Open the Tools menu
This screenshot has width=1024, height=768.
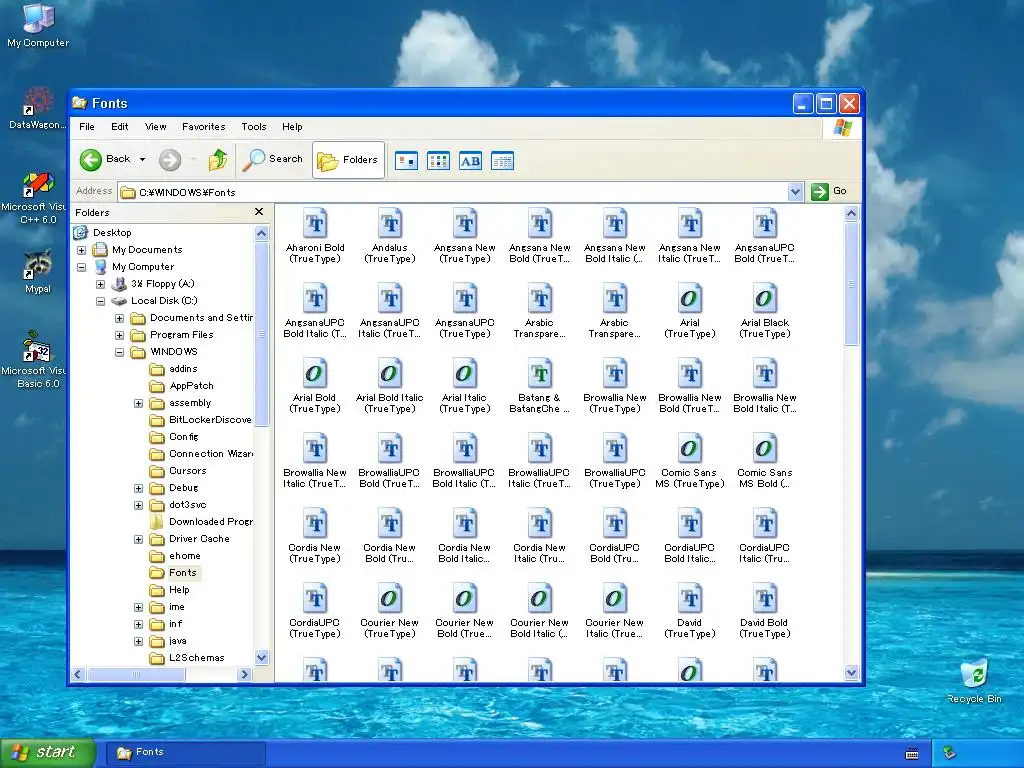254,127
